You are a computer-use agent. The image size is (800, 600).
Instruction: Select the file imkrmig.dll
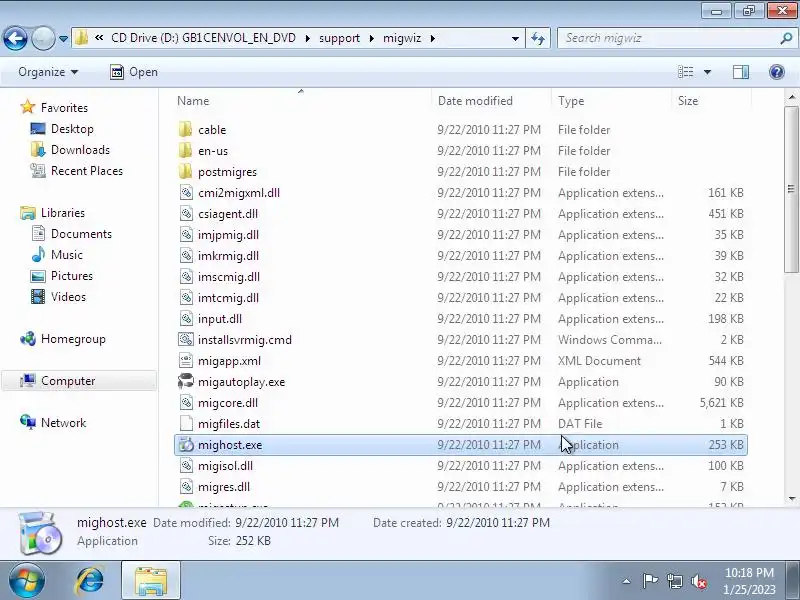point(229,256)
